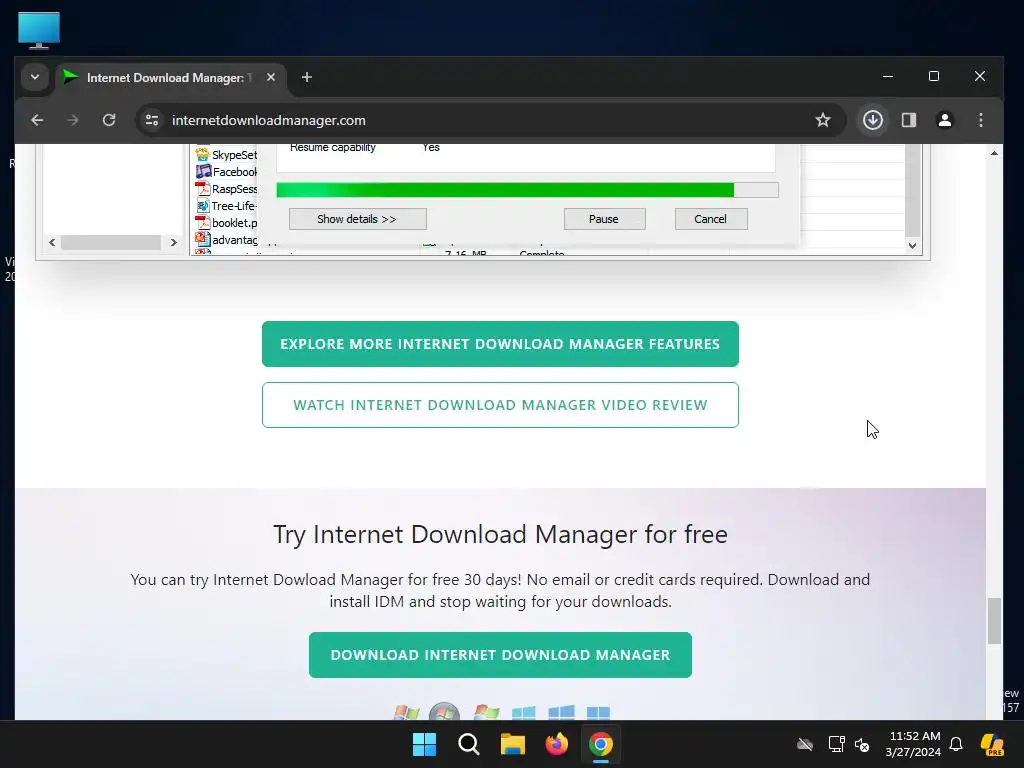Click the page scrollbar up arrow
This screenshot has height=768, width=1024.
[x=994, y=153]
